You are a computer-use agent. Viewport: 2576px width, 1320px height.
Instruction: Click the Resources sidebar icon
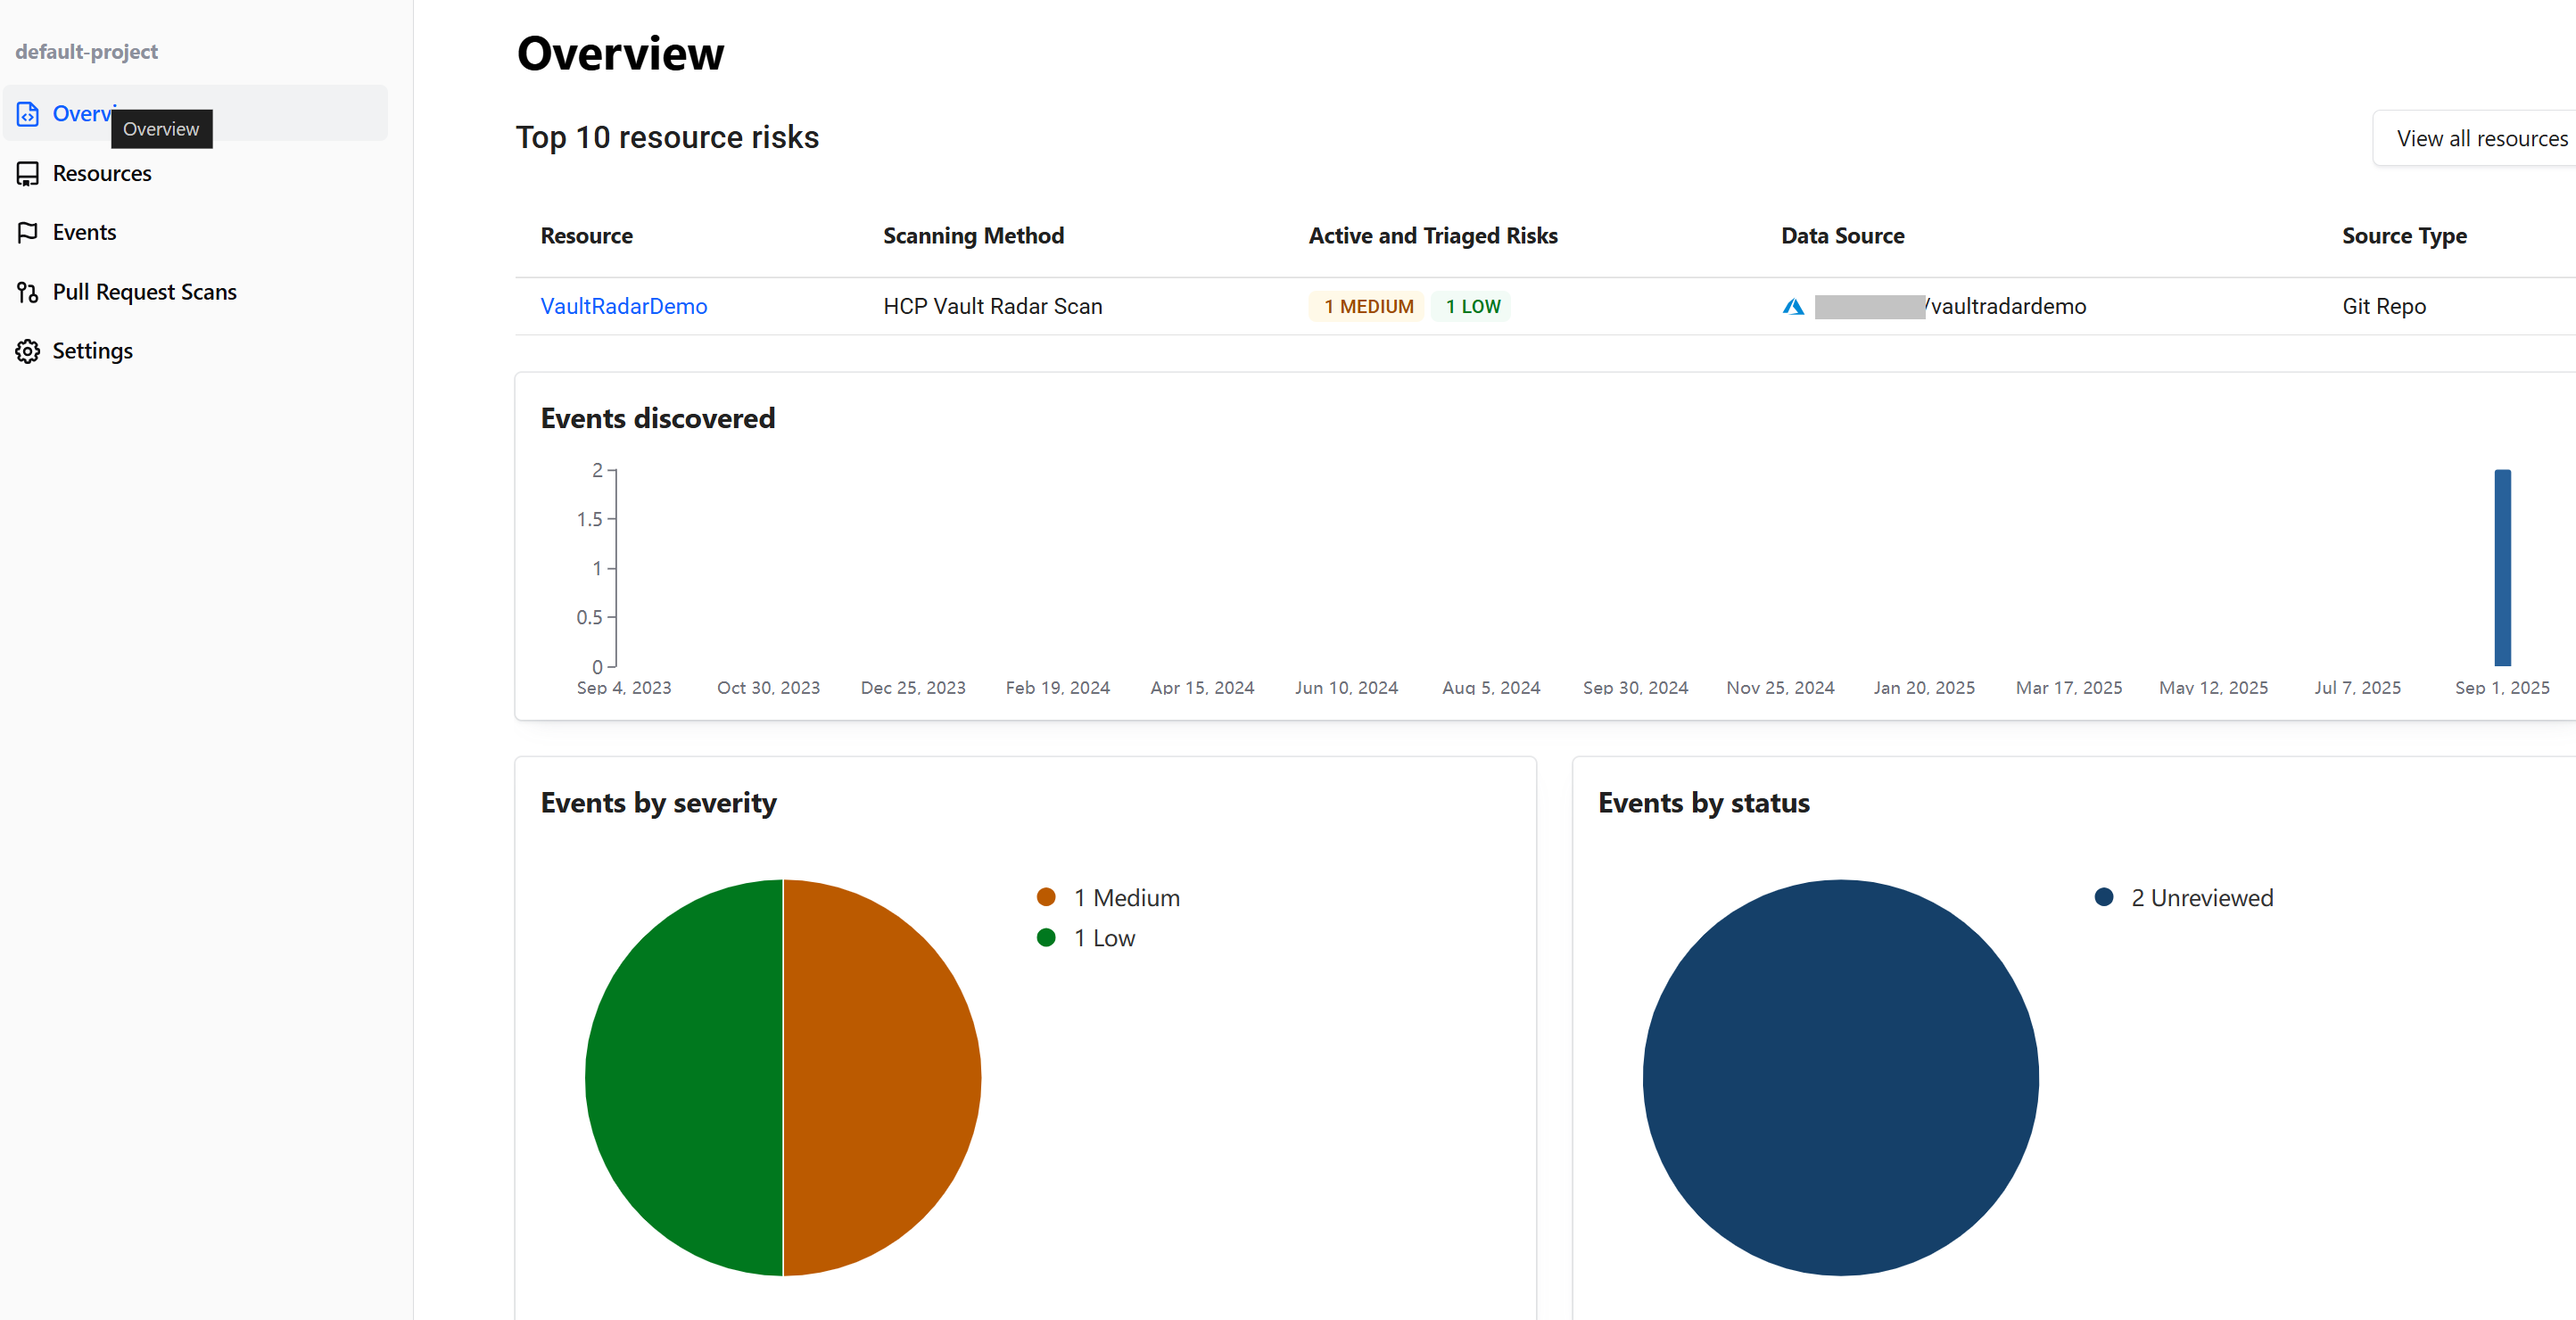(28, 174)
